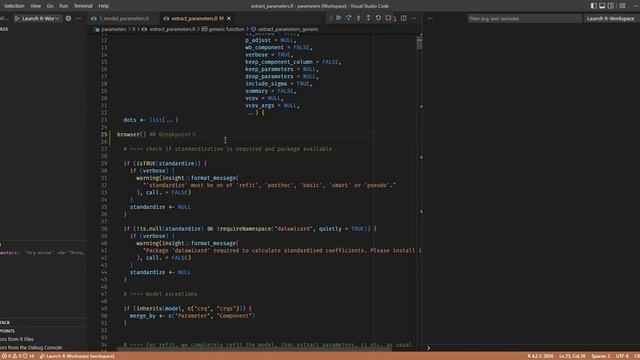
Task: Click breadcrumb 'parameters' folder
Action: point(113,29)
